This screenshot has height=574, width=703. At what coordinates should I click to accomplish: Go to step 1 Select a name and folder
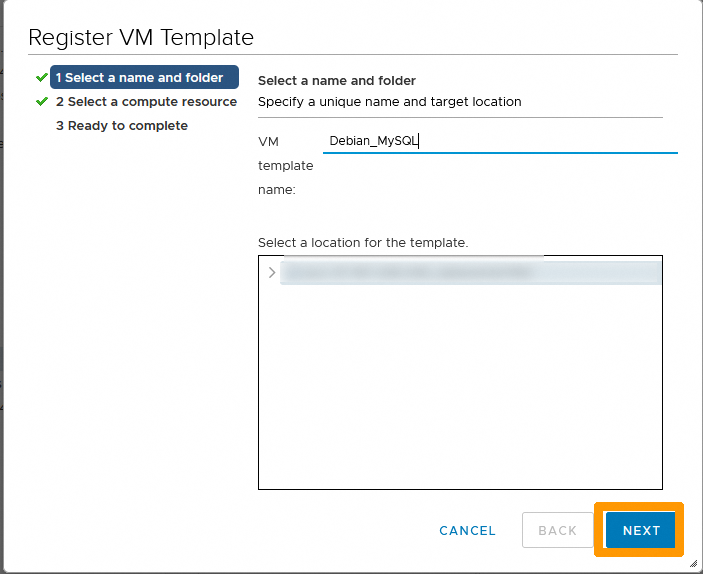144,77
